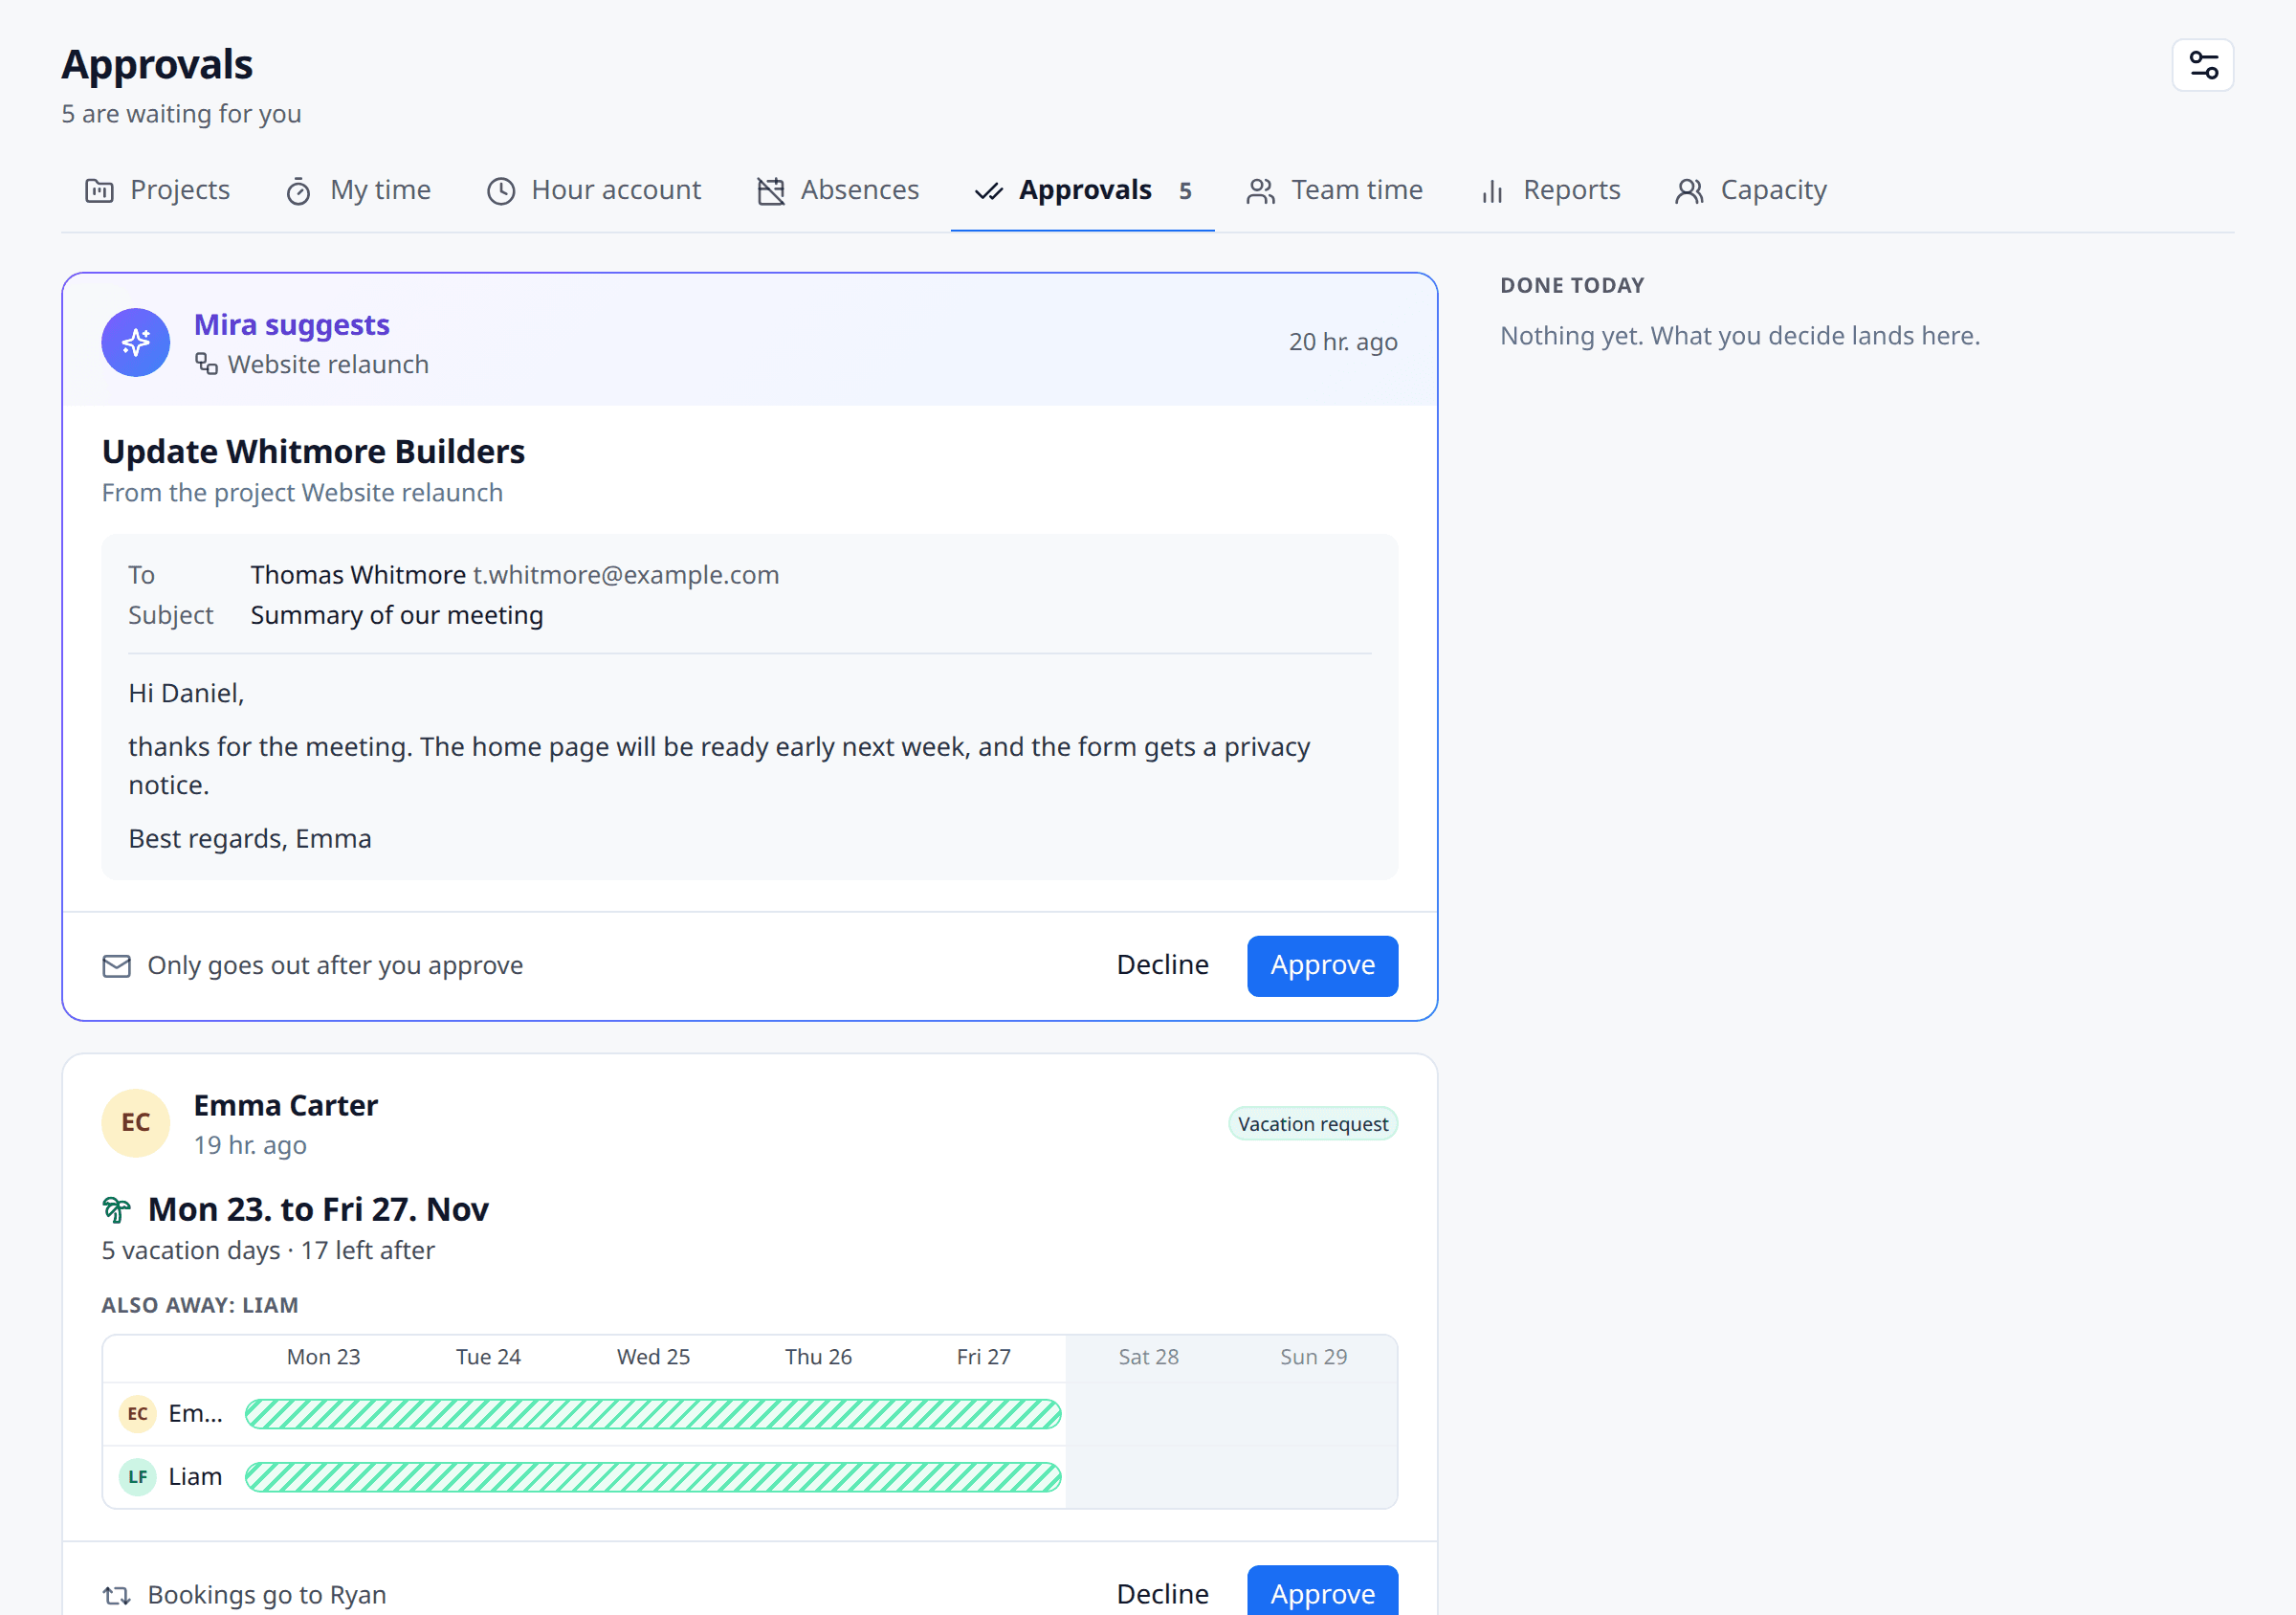This screenshot has width=2296, height=1615.
Task: Click the swap arrows icon by Bookings
Action: [x=117, y=1594]
